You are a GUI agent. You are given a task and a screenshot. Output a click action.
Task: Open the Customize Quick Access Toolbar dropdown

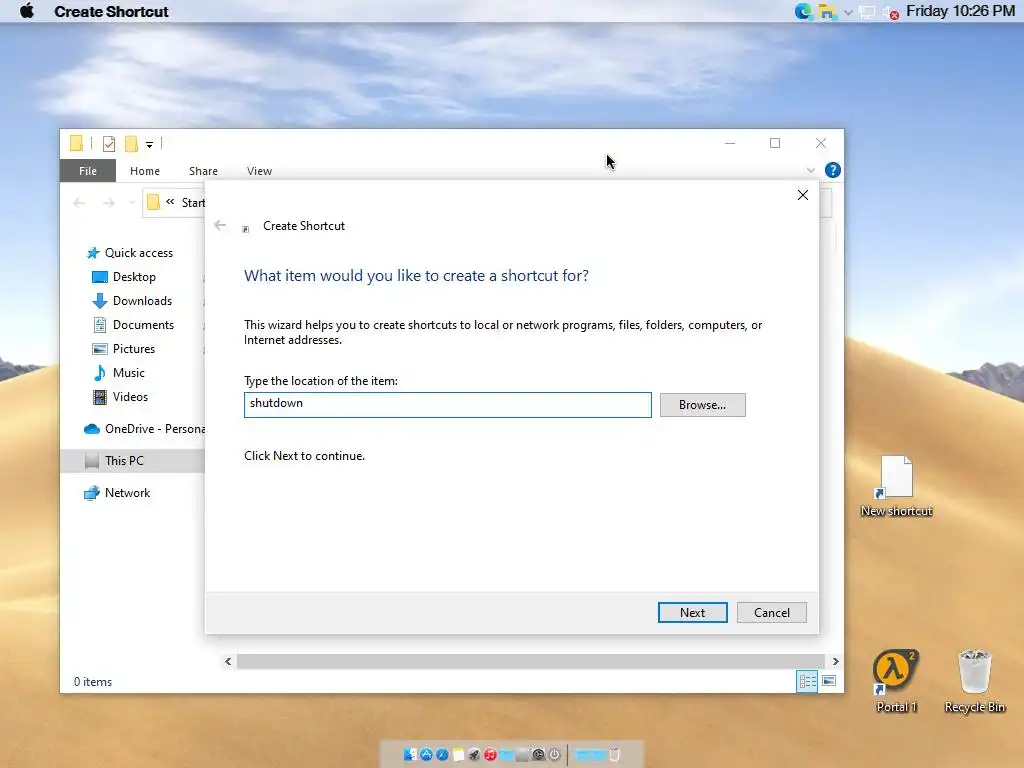[149, 144]
